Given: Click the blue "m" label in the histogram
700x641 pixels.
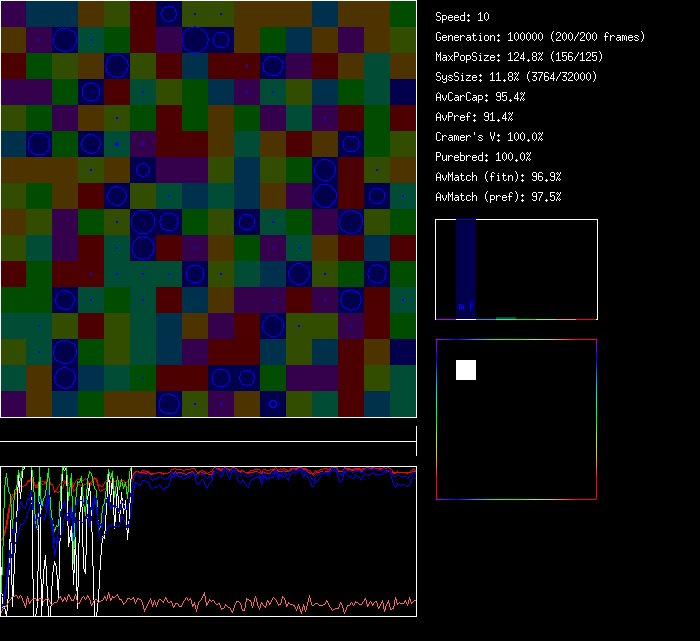Looking at the screenshot, I should tap(461, 306).
